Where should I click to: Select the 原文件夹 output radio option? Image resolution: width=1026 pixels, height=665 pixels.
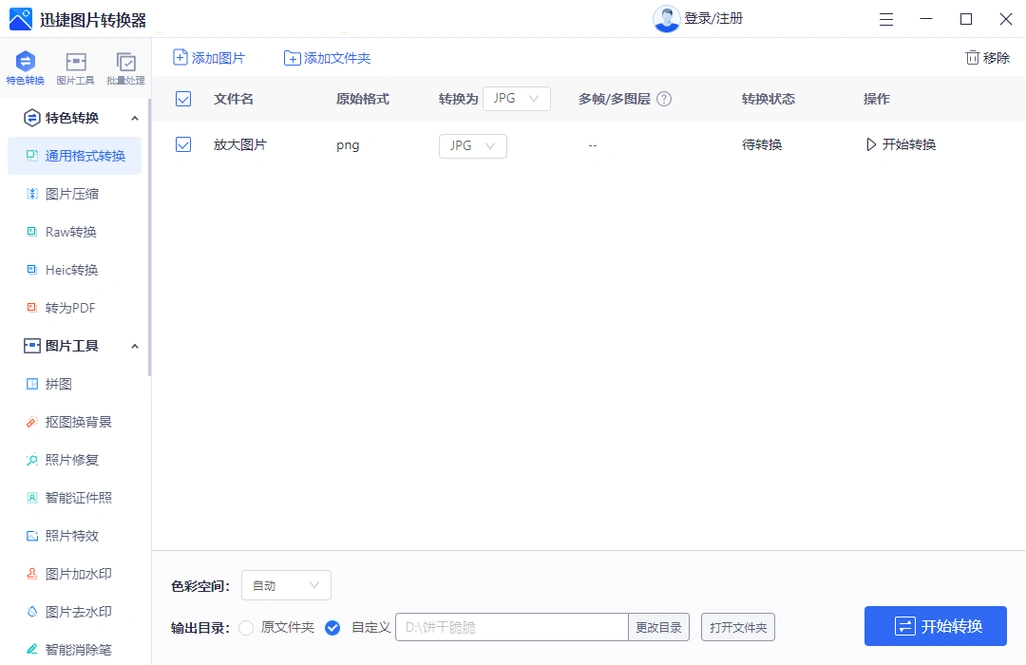click(245, 627)
